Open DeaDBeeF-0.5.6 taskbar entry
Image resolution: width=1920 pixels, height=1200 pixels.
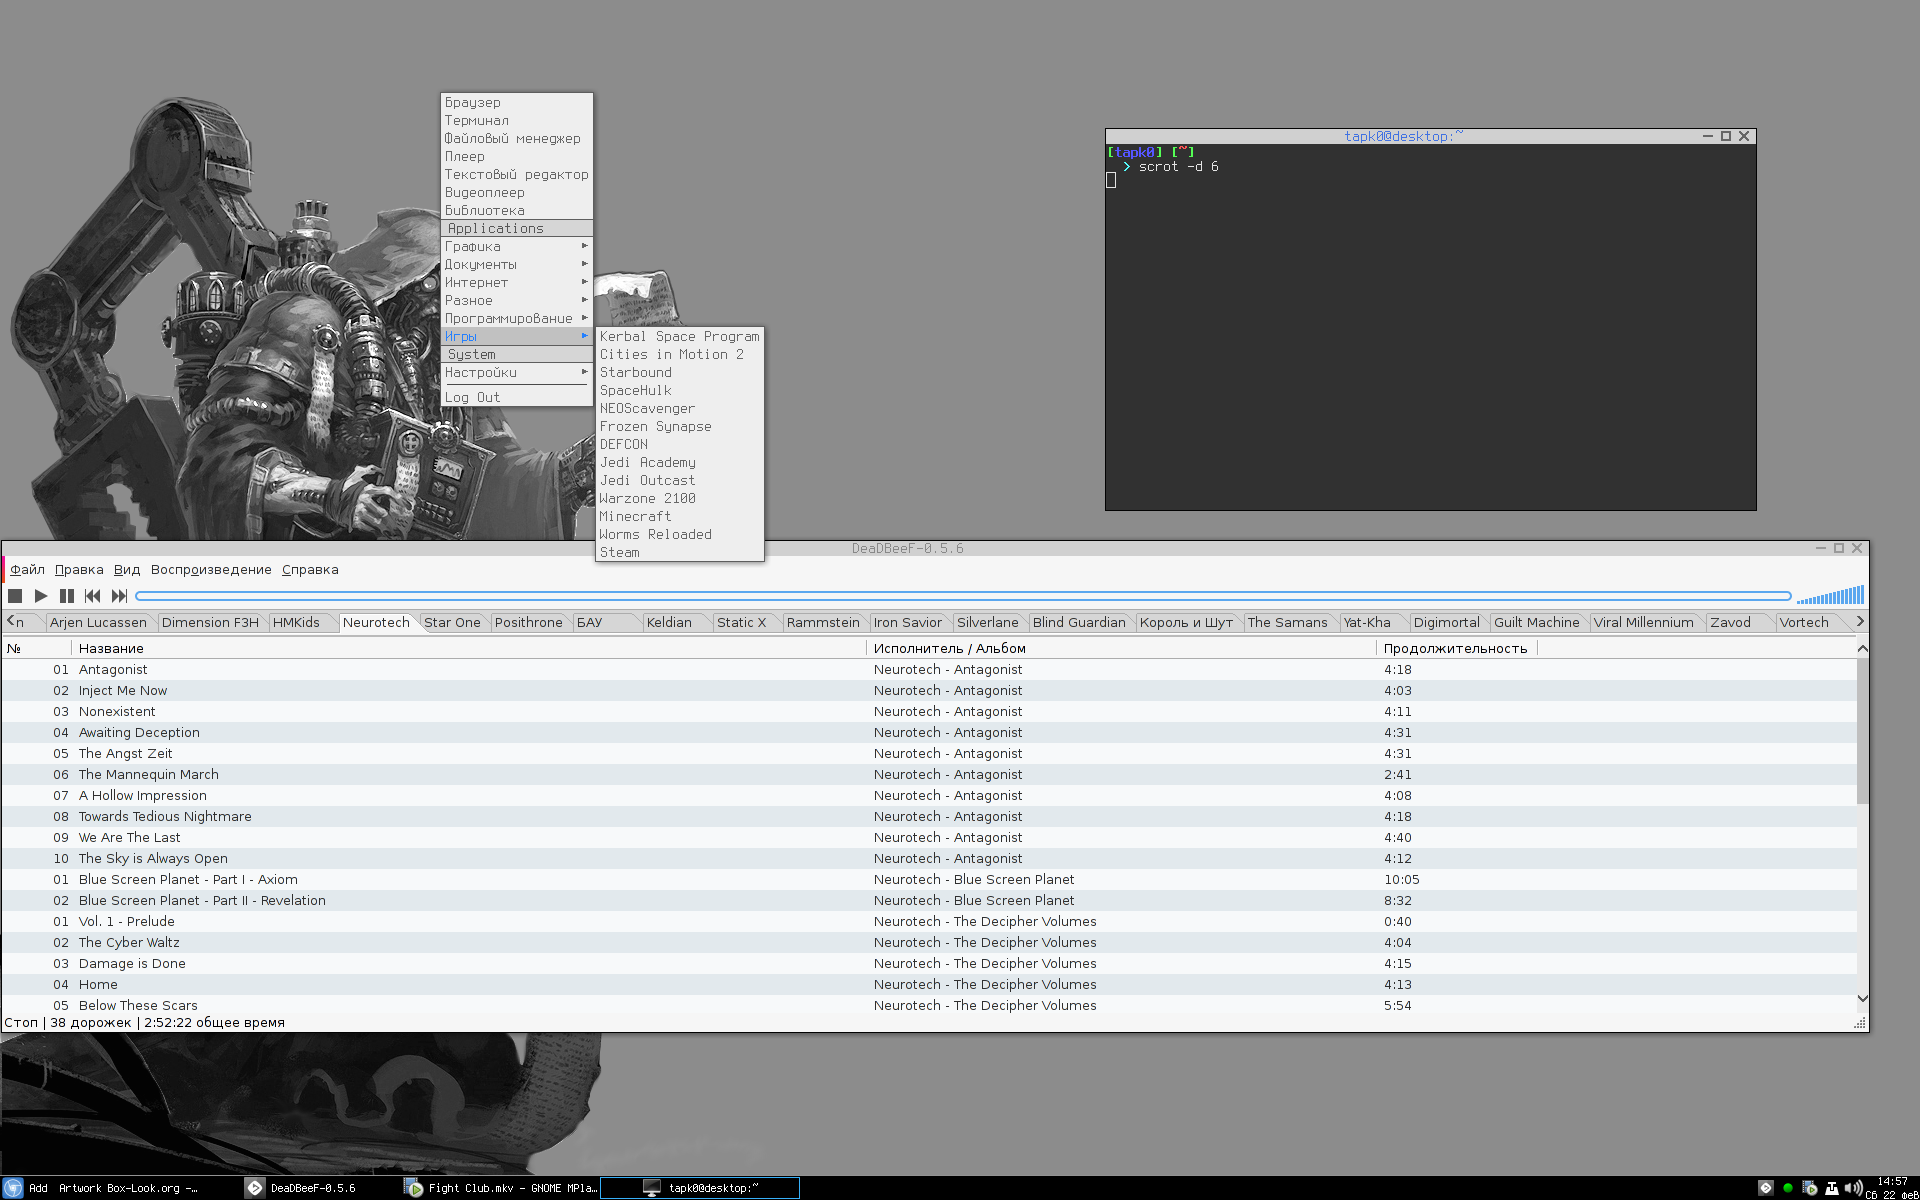(320, 1188)
